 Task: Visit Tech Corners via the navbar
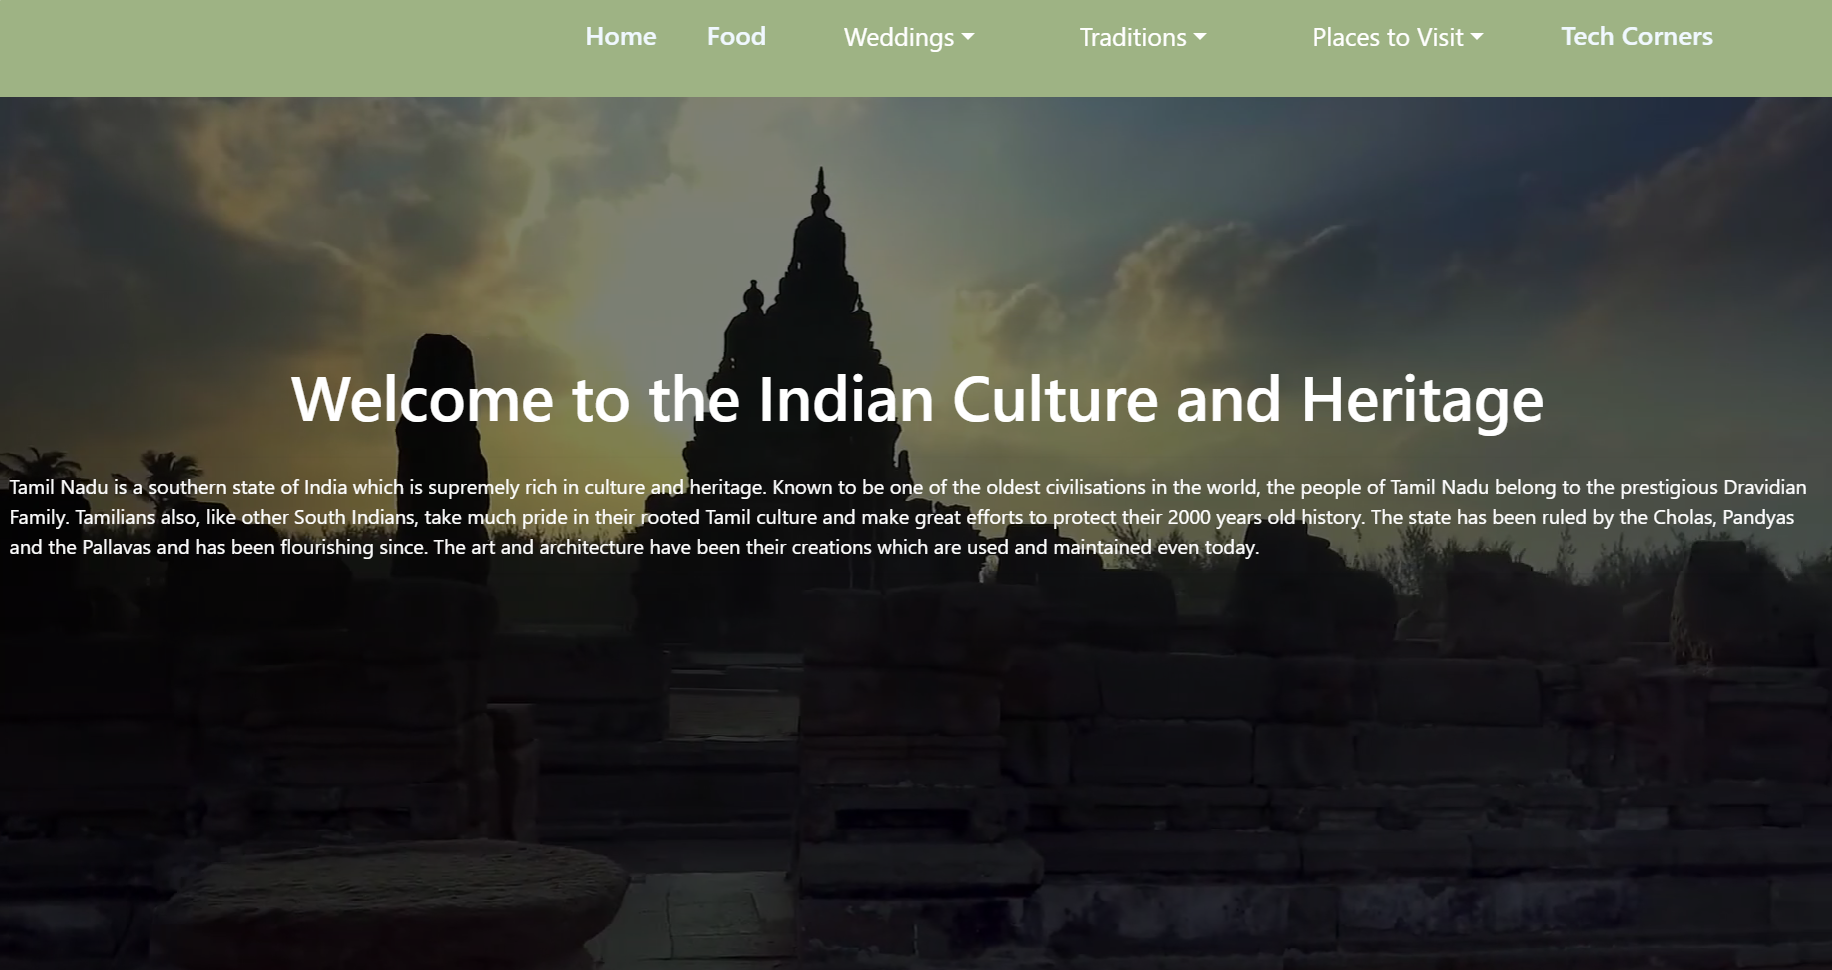pos(1637,37)
